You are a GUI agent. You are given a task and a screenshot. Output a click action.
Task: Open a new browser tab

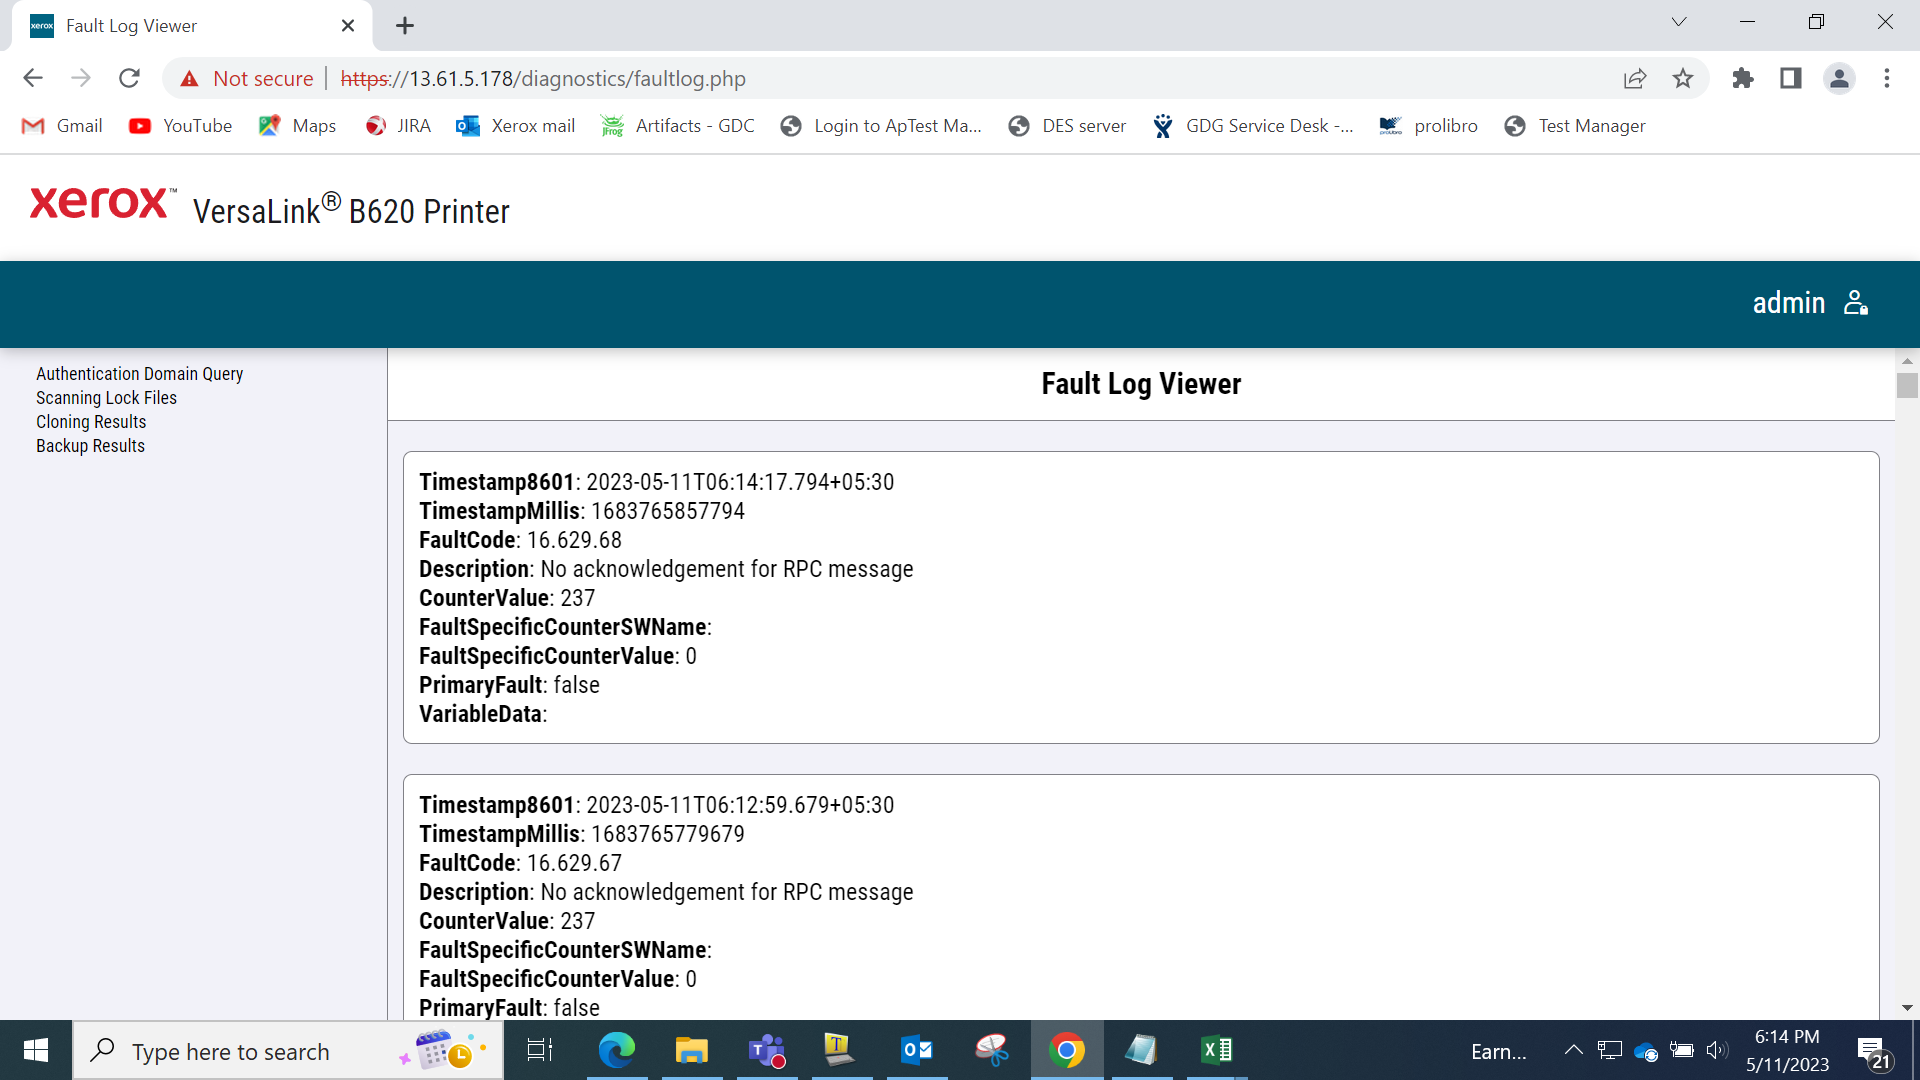coord(405,26)
